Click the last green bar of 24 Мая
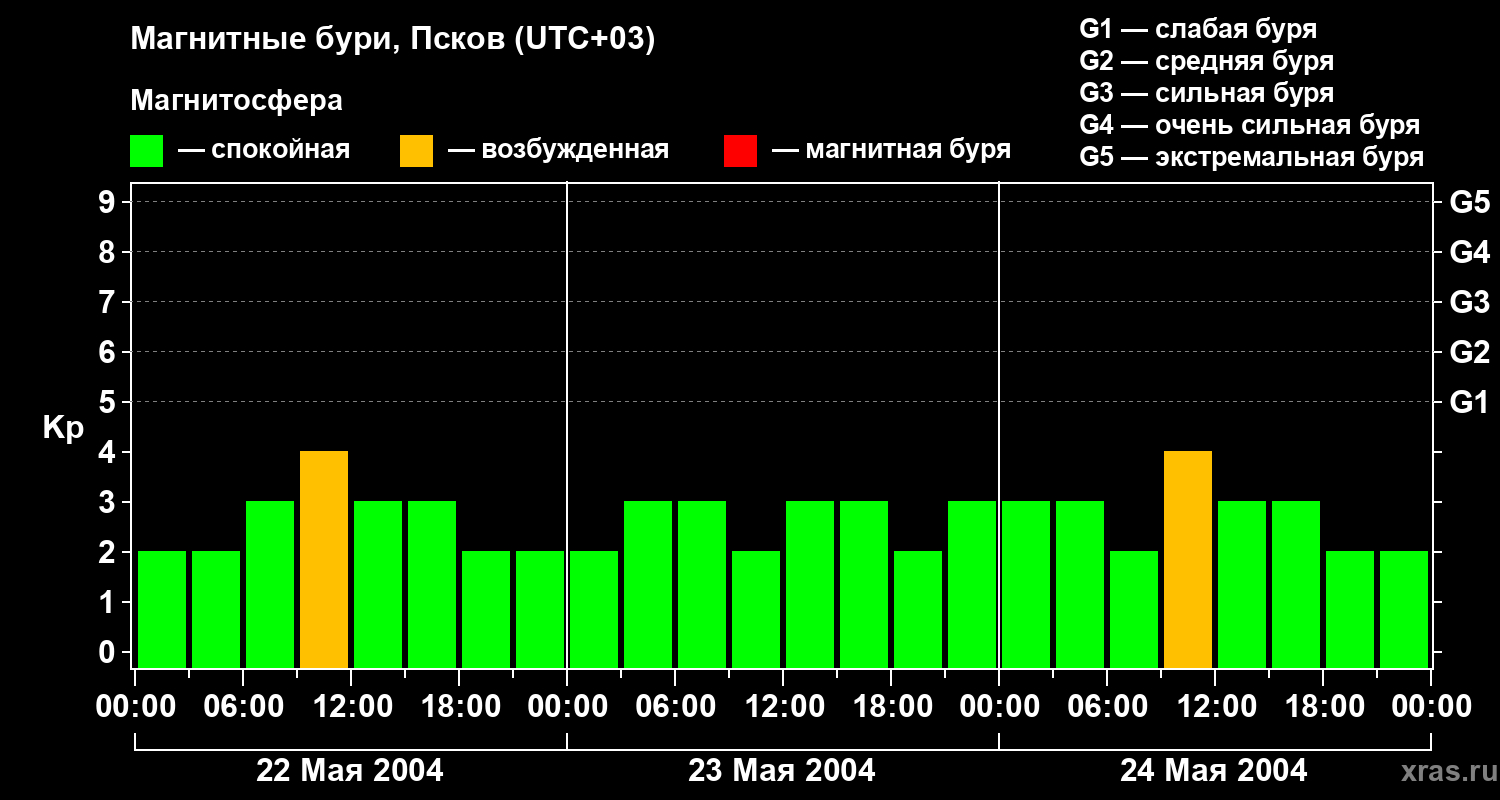The height and width of the screenshot is (800, 1500). [1404, 609]
